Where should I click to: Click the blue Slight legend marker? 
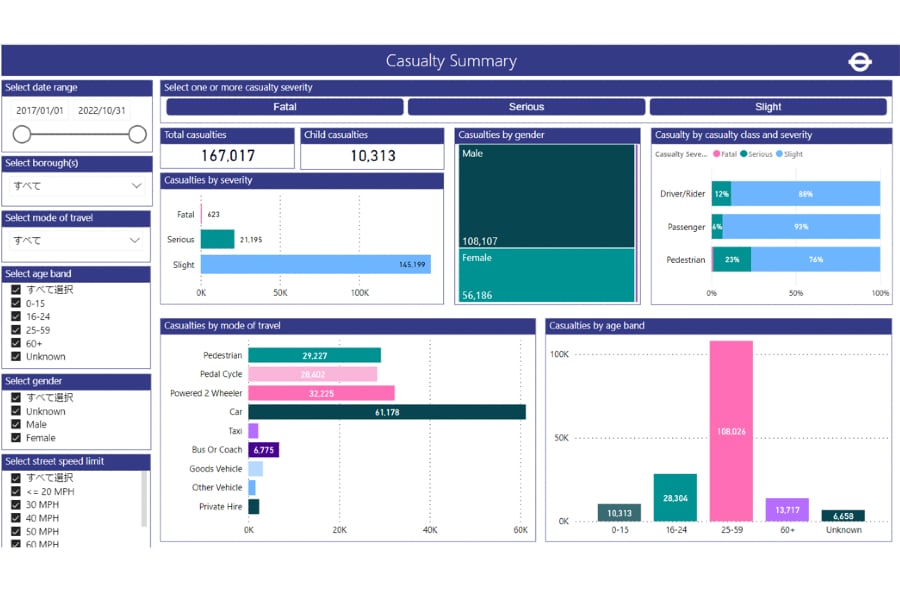click(x=780, y=154)
